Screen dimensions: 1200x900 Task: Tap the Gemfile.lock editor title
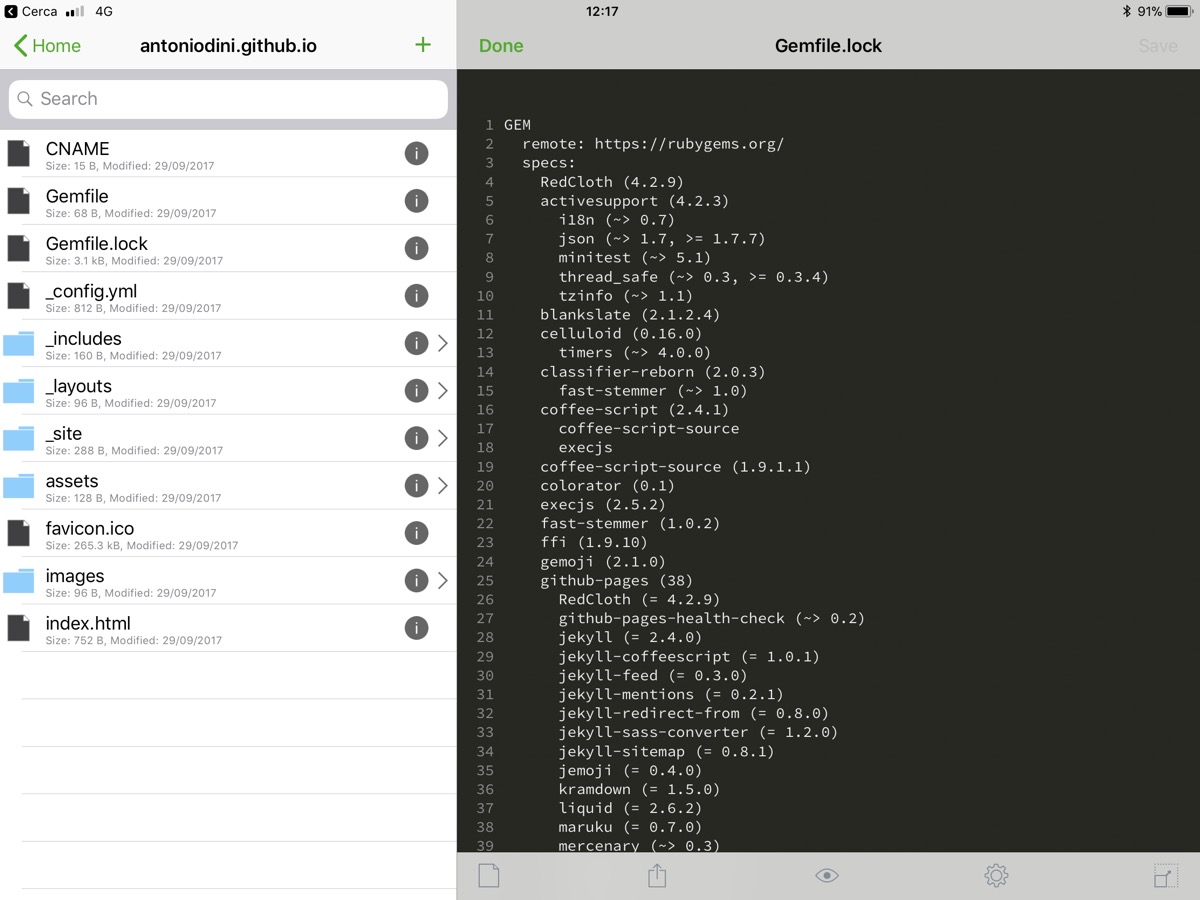(828, 46)
